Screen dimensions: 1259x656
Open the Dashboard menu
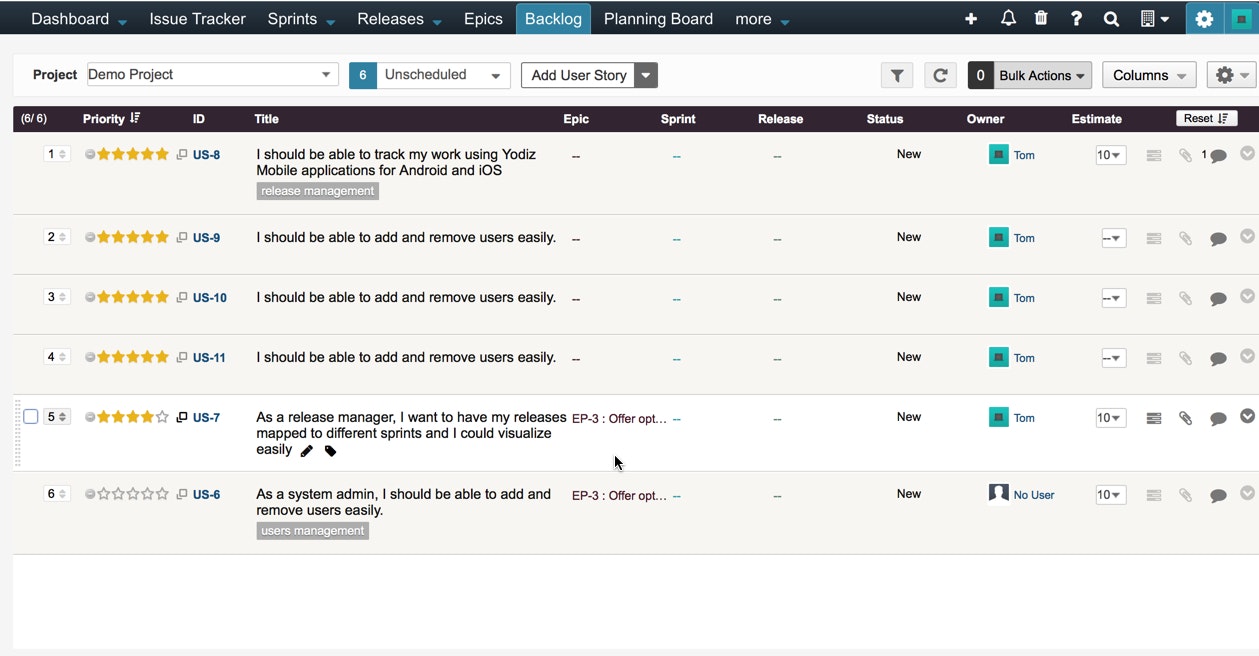79,19
